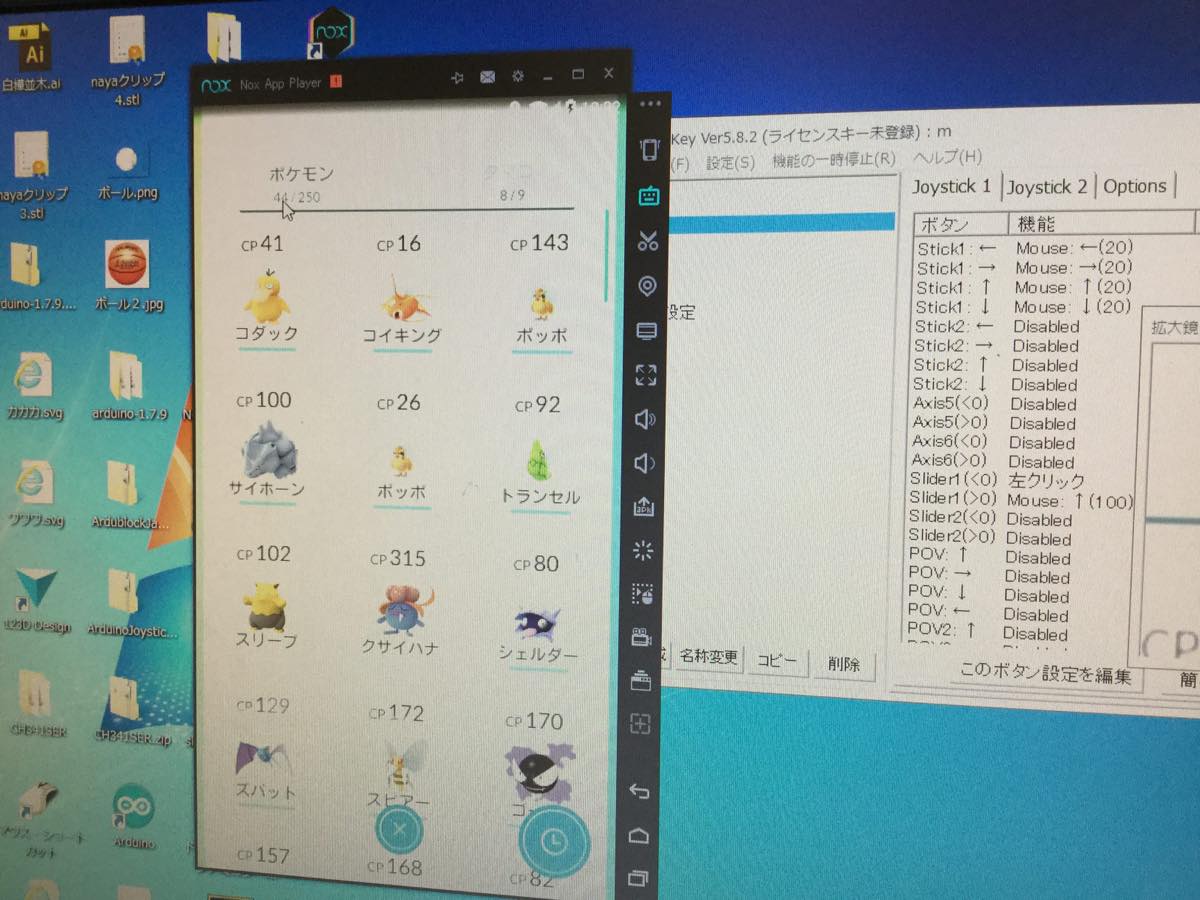The image size is (1200, 900).
Task: Open the multi-instance plus icon in Nox
Action: tap(641, 723)
